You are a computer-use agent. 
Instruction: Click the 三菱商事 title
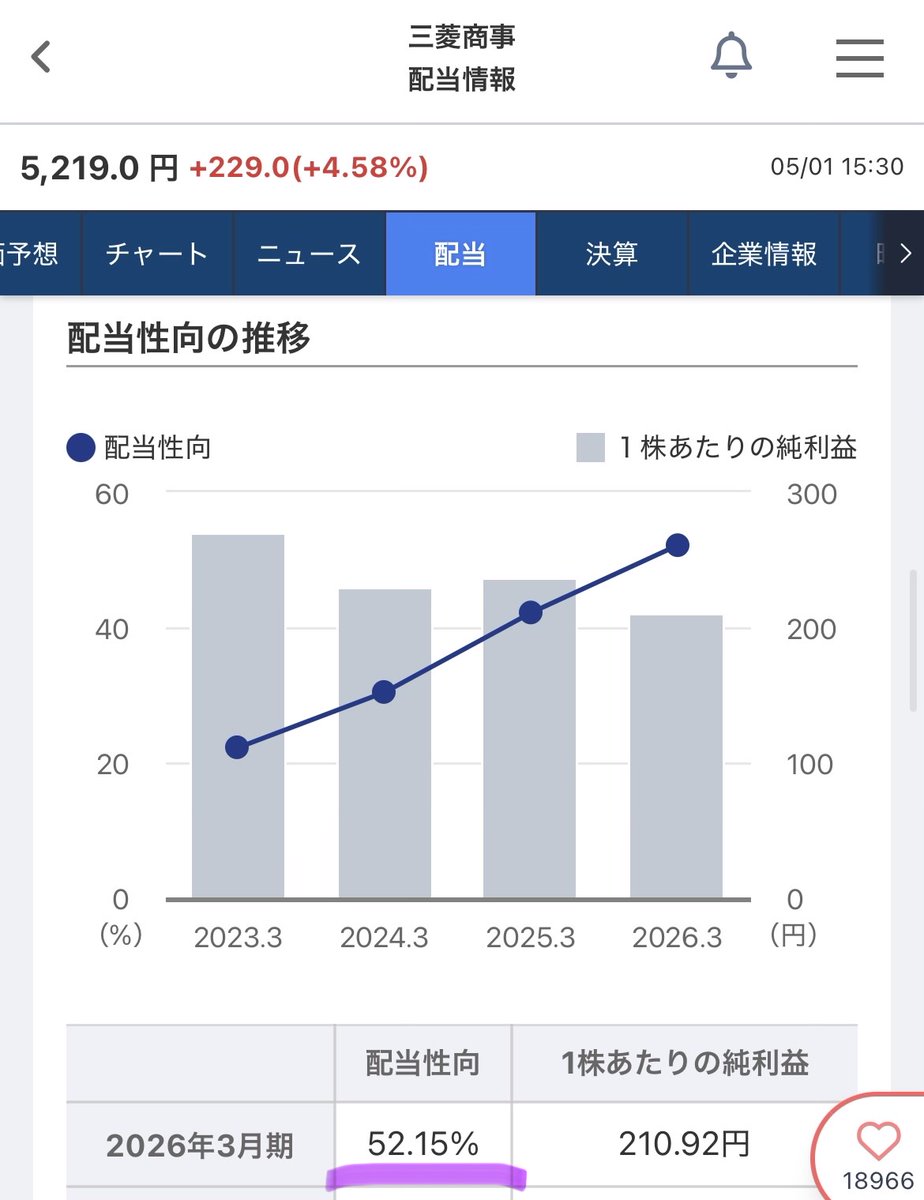pyautogui.click(x=462, y=38)
